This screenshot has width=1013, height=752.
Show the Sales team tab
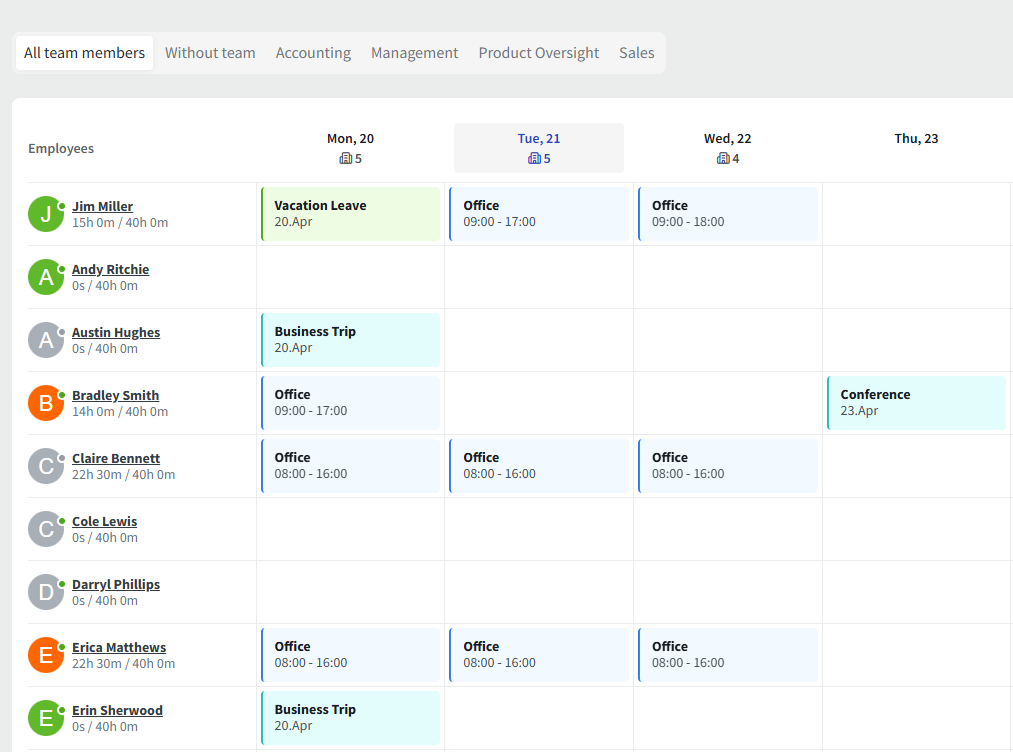click(x=636, y=53)
